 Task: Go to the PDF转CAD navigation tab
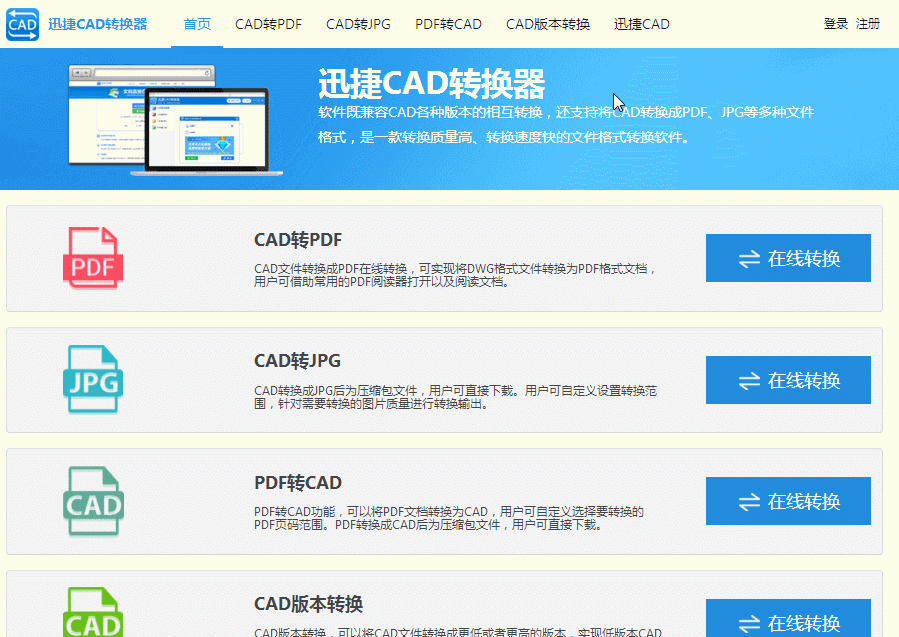448,24
